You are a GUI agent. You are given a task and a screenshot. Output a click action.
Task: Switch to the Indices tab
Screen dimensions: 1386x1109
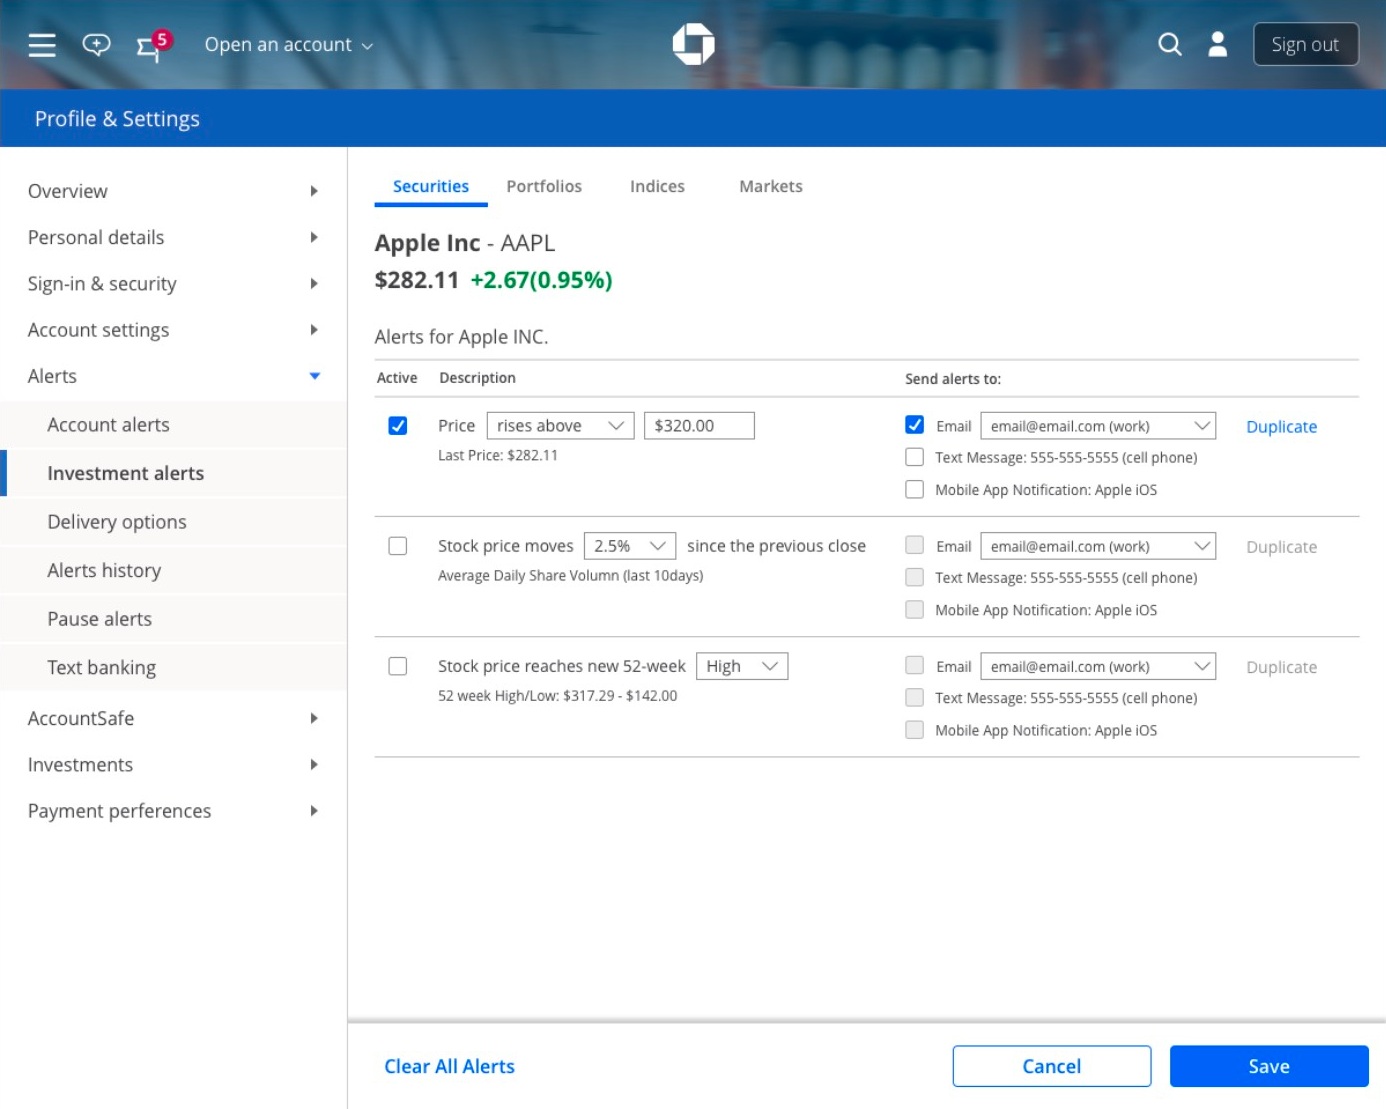click(657, 186)
